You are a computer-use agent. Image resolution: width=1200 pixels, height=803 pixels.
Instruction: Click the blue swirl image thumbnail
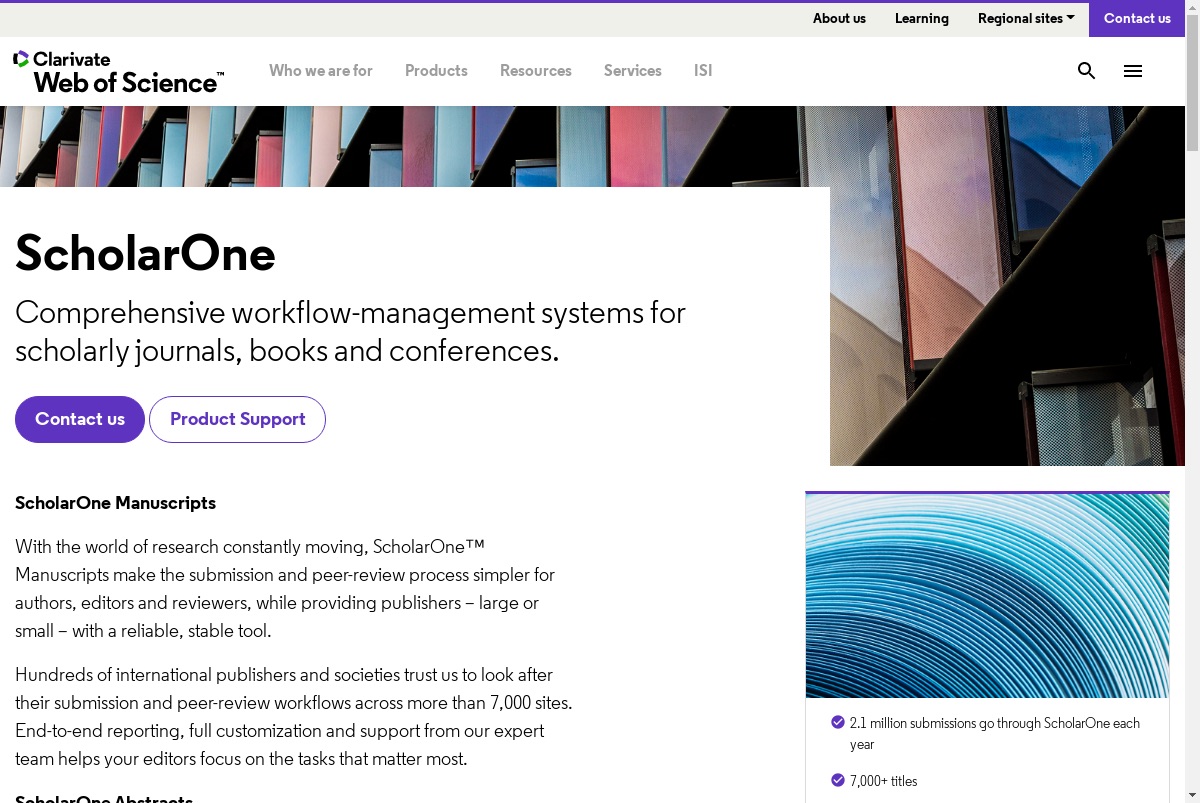click(987, 596)
